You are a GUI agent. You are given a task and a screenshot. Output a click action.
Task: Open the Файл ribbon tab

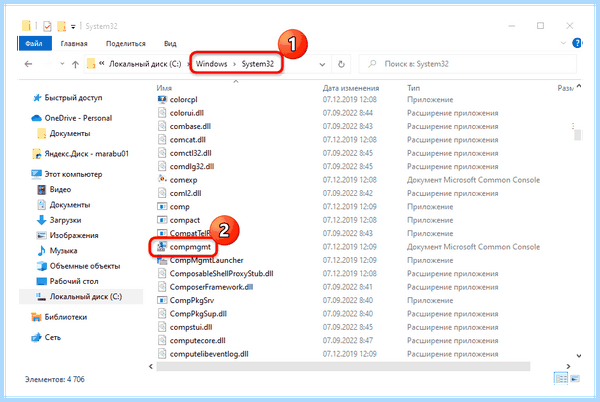[34, 44]
